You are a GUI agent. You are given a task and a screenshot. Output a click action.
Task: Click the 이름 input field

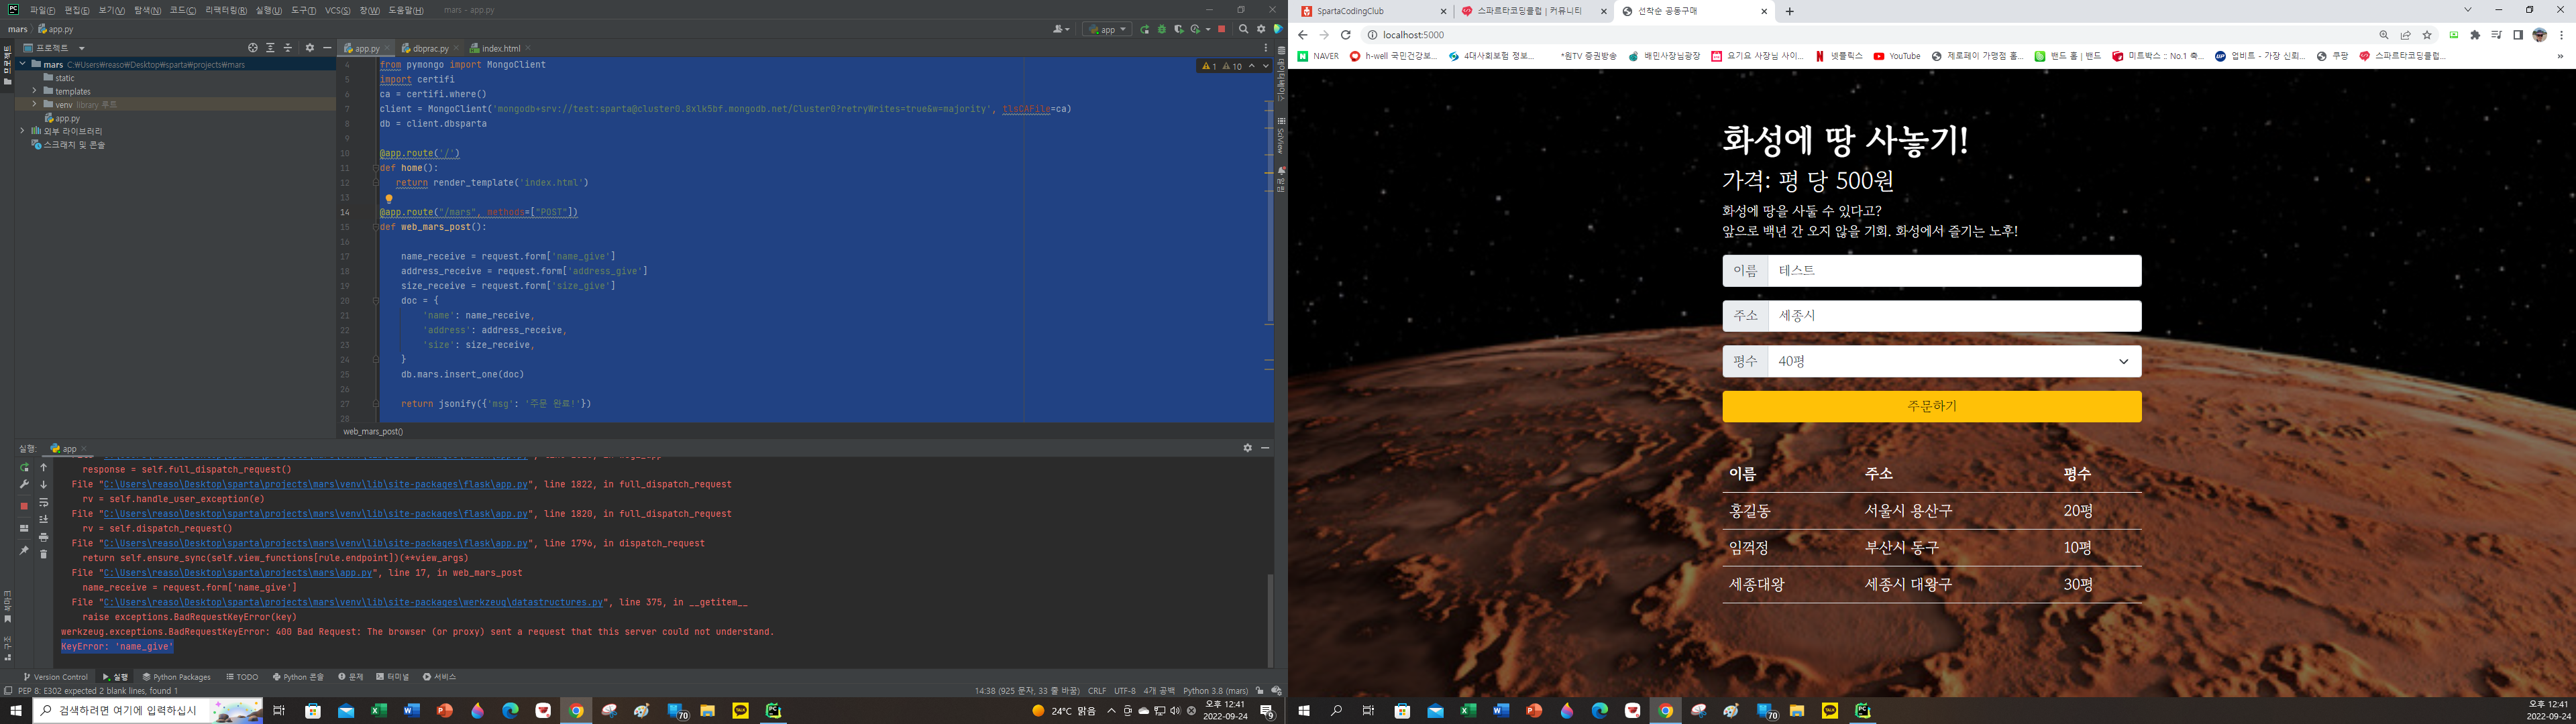coord(1954,271)
